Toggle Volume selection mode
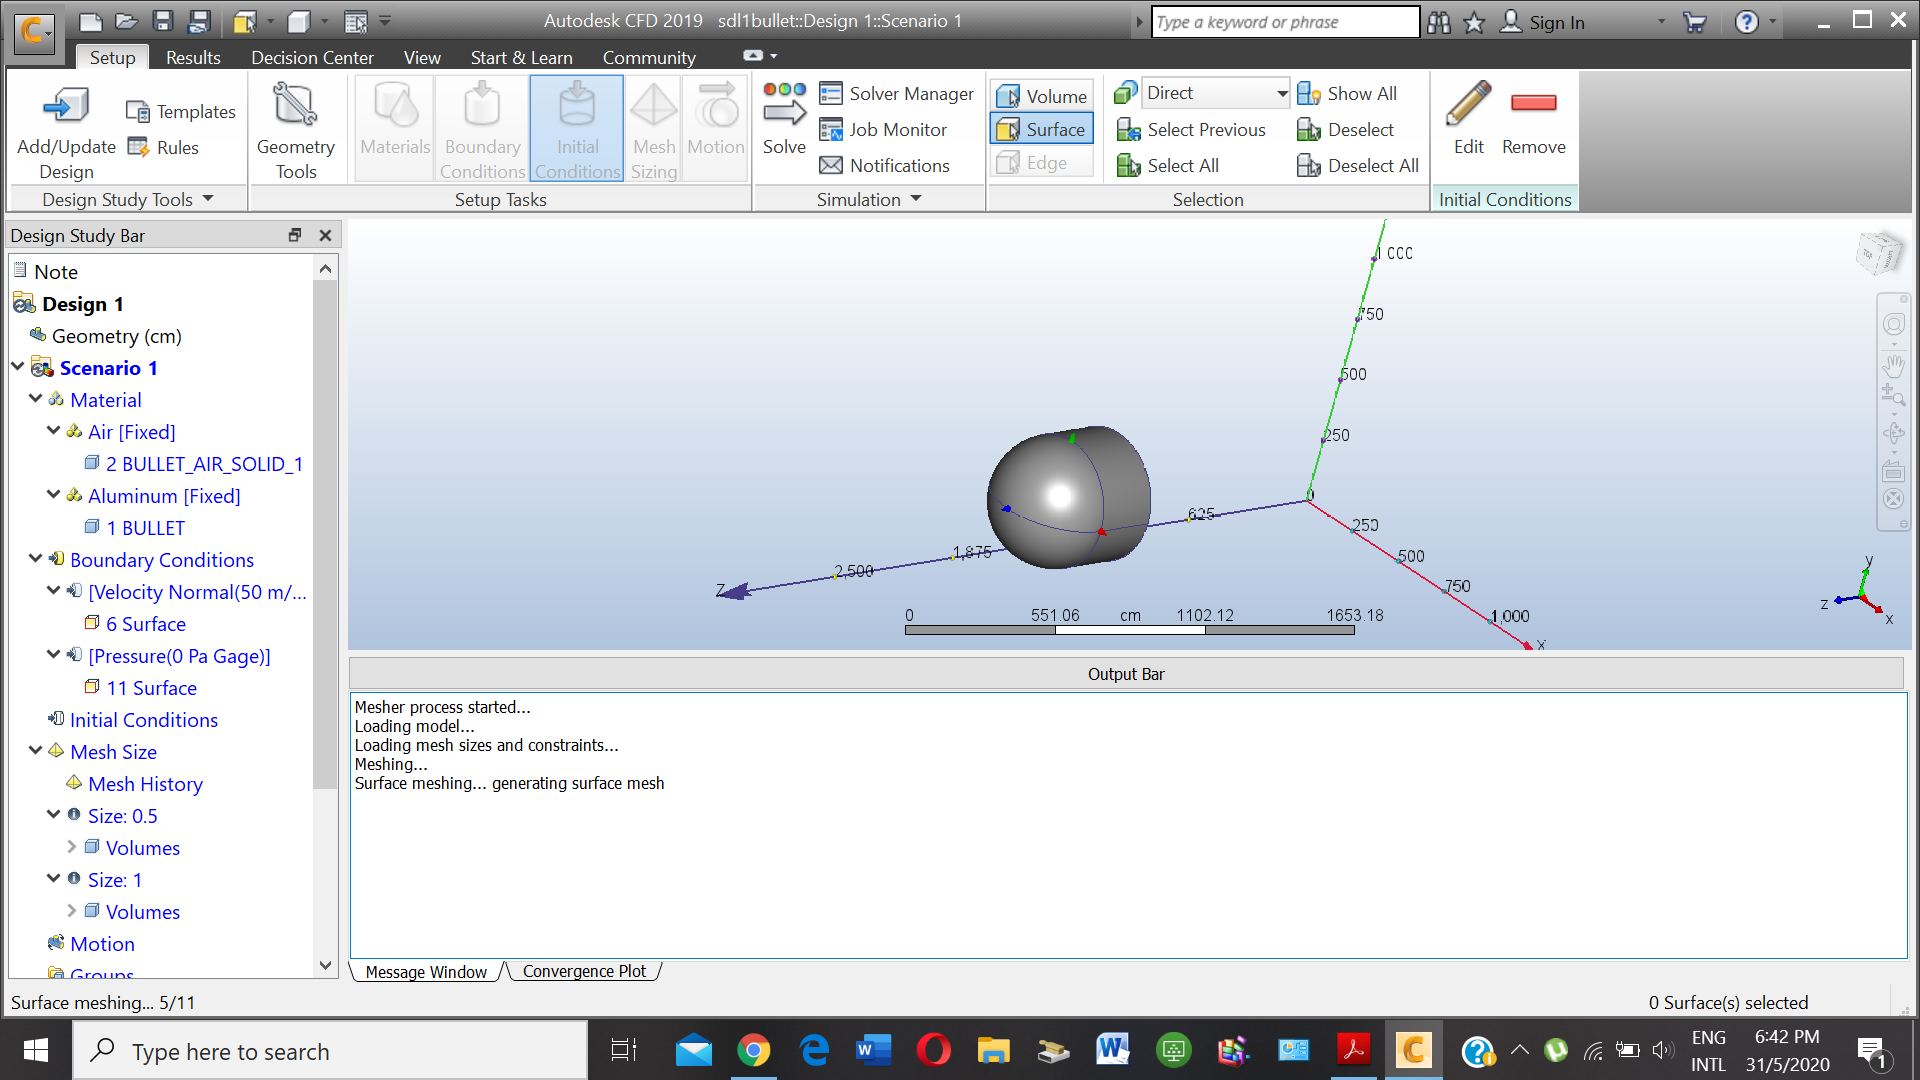 point(1041,95)
